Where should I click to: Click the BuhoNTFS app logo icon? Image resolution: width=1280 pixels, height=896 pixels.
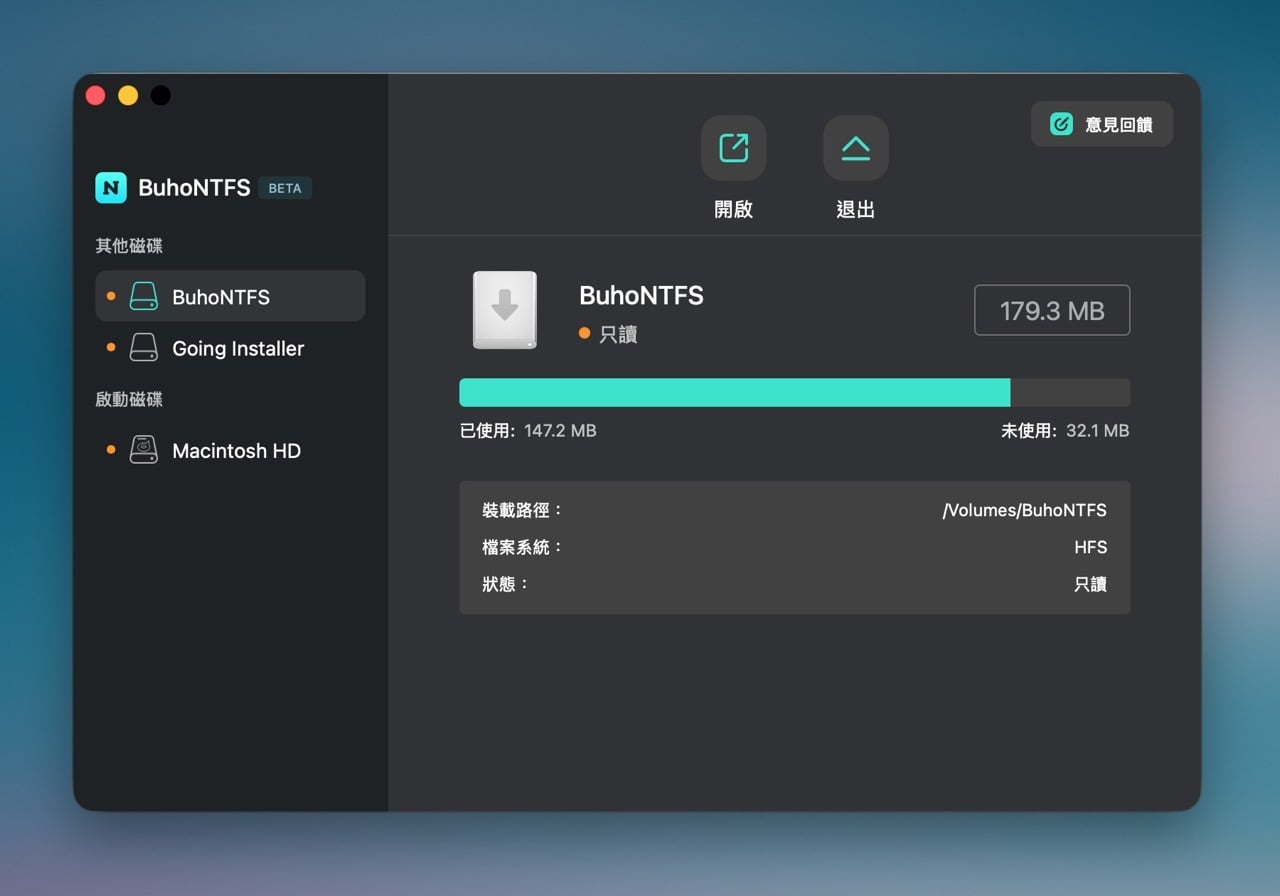click(x=111, y=187)
